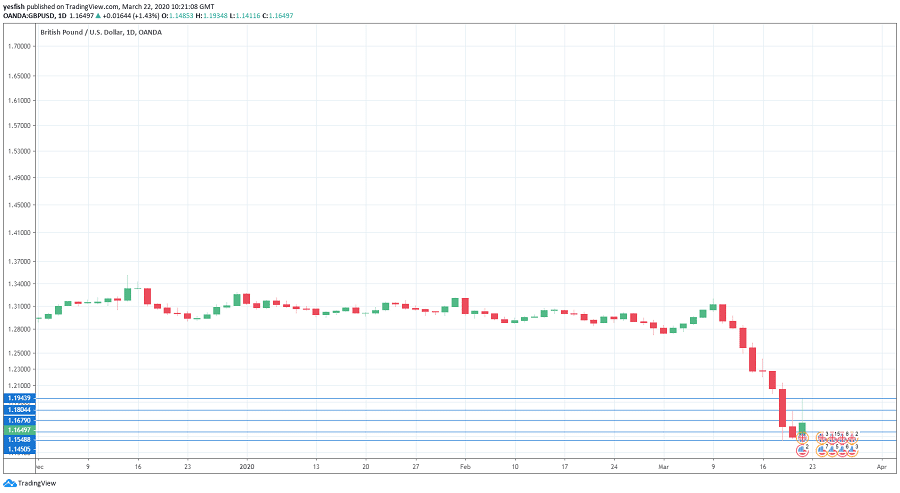Click the 1.25000 price axis label
Screen dimensions: 900x493
click(x=19, y=354)
